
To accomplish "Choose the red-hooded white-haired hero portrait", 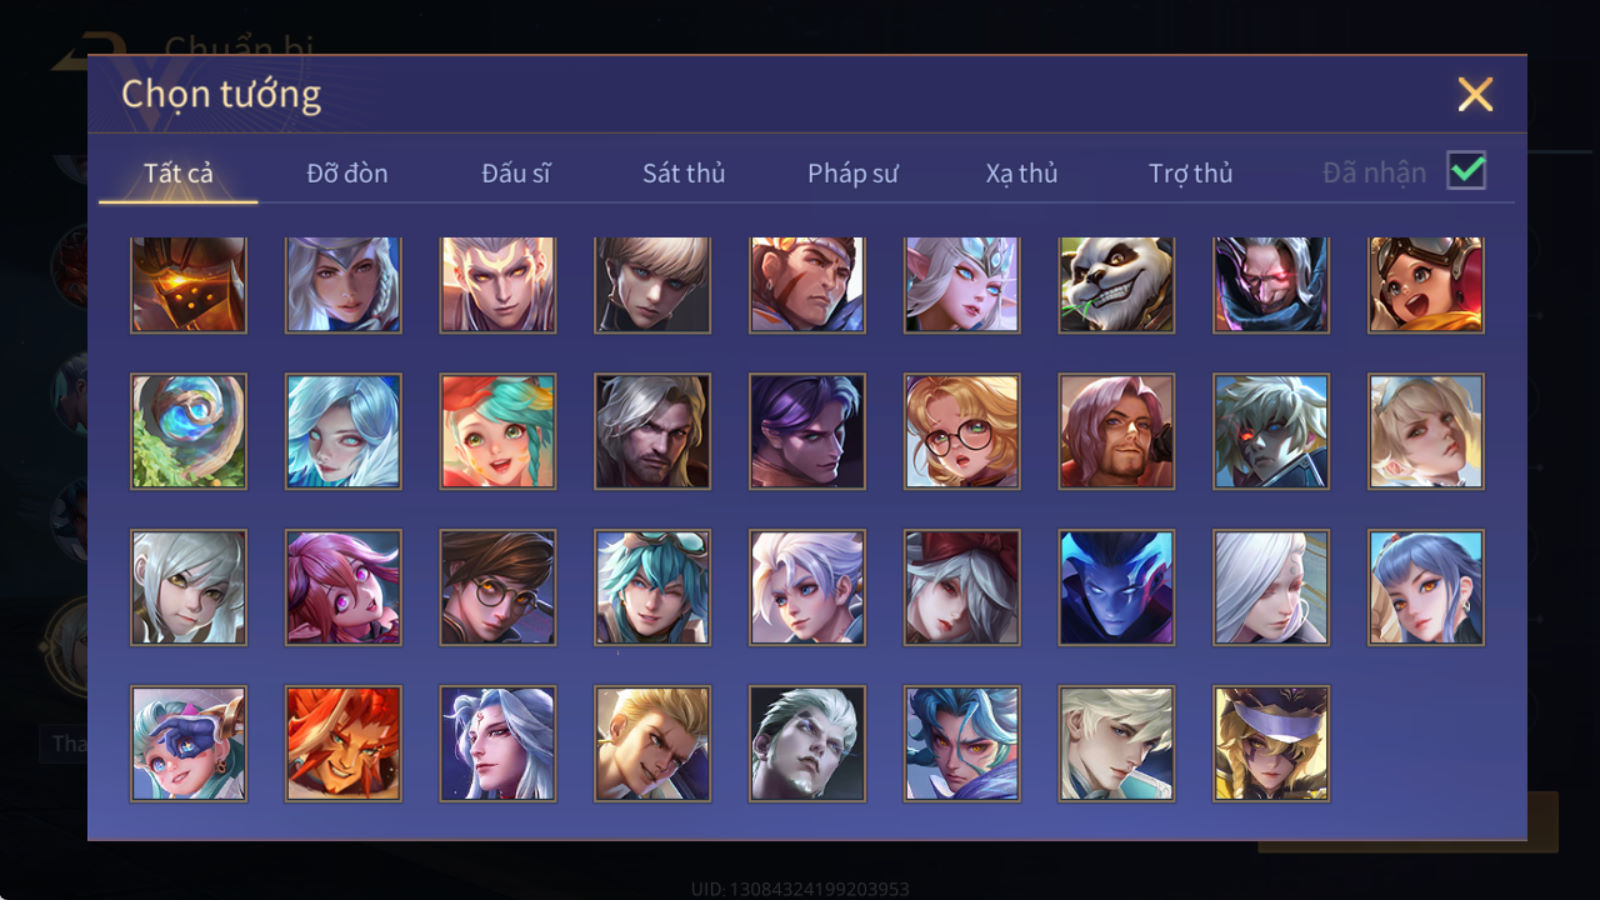I will pyautogui.click(x=961, y=587).
